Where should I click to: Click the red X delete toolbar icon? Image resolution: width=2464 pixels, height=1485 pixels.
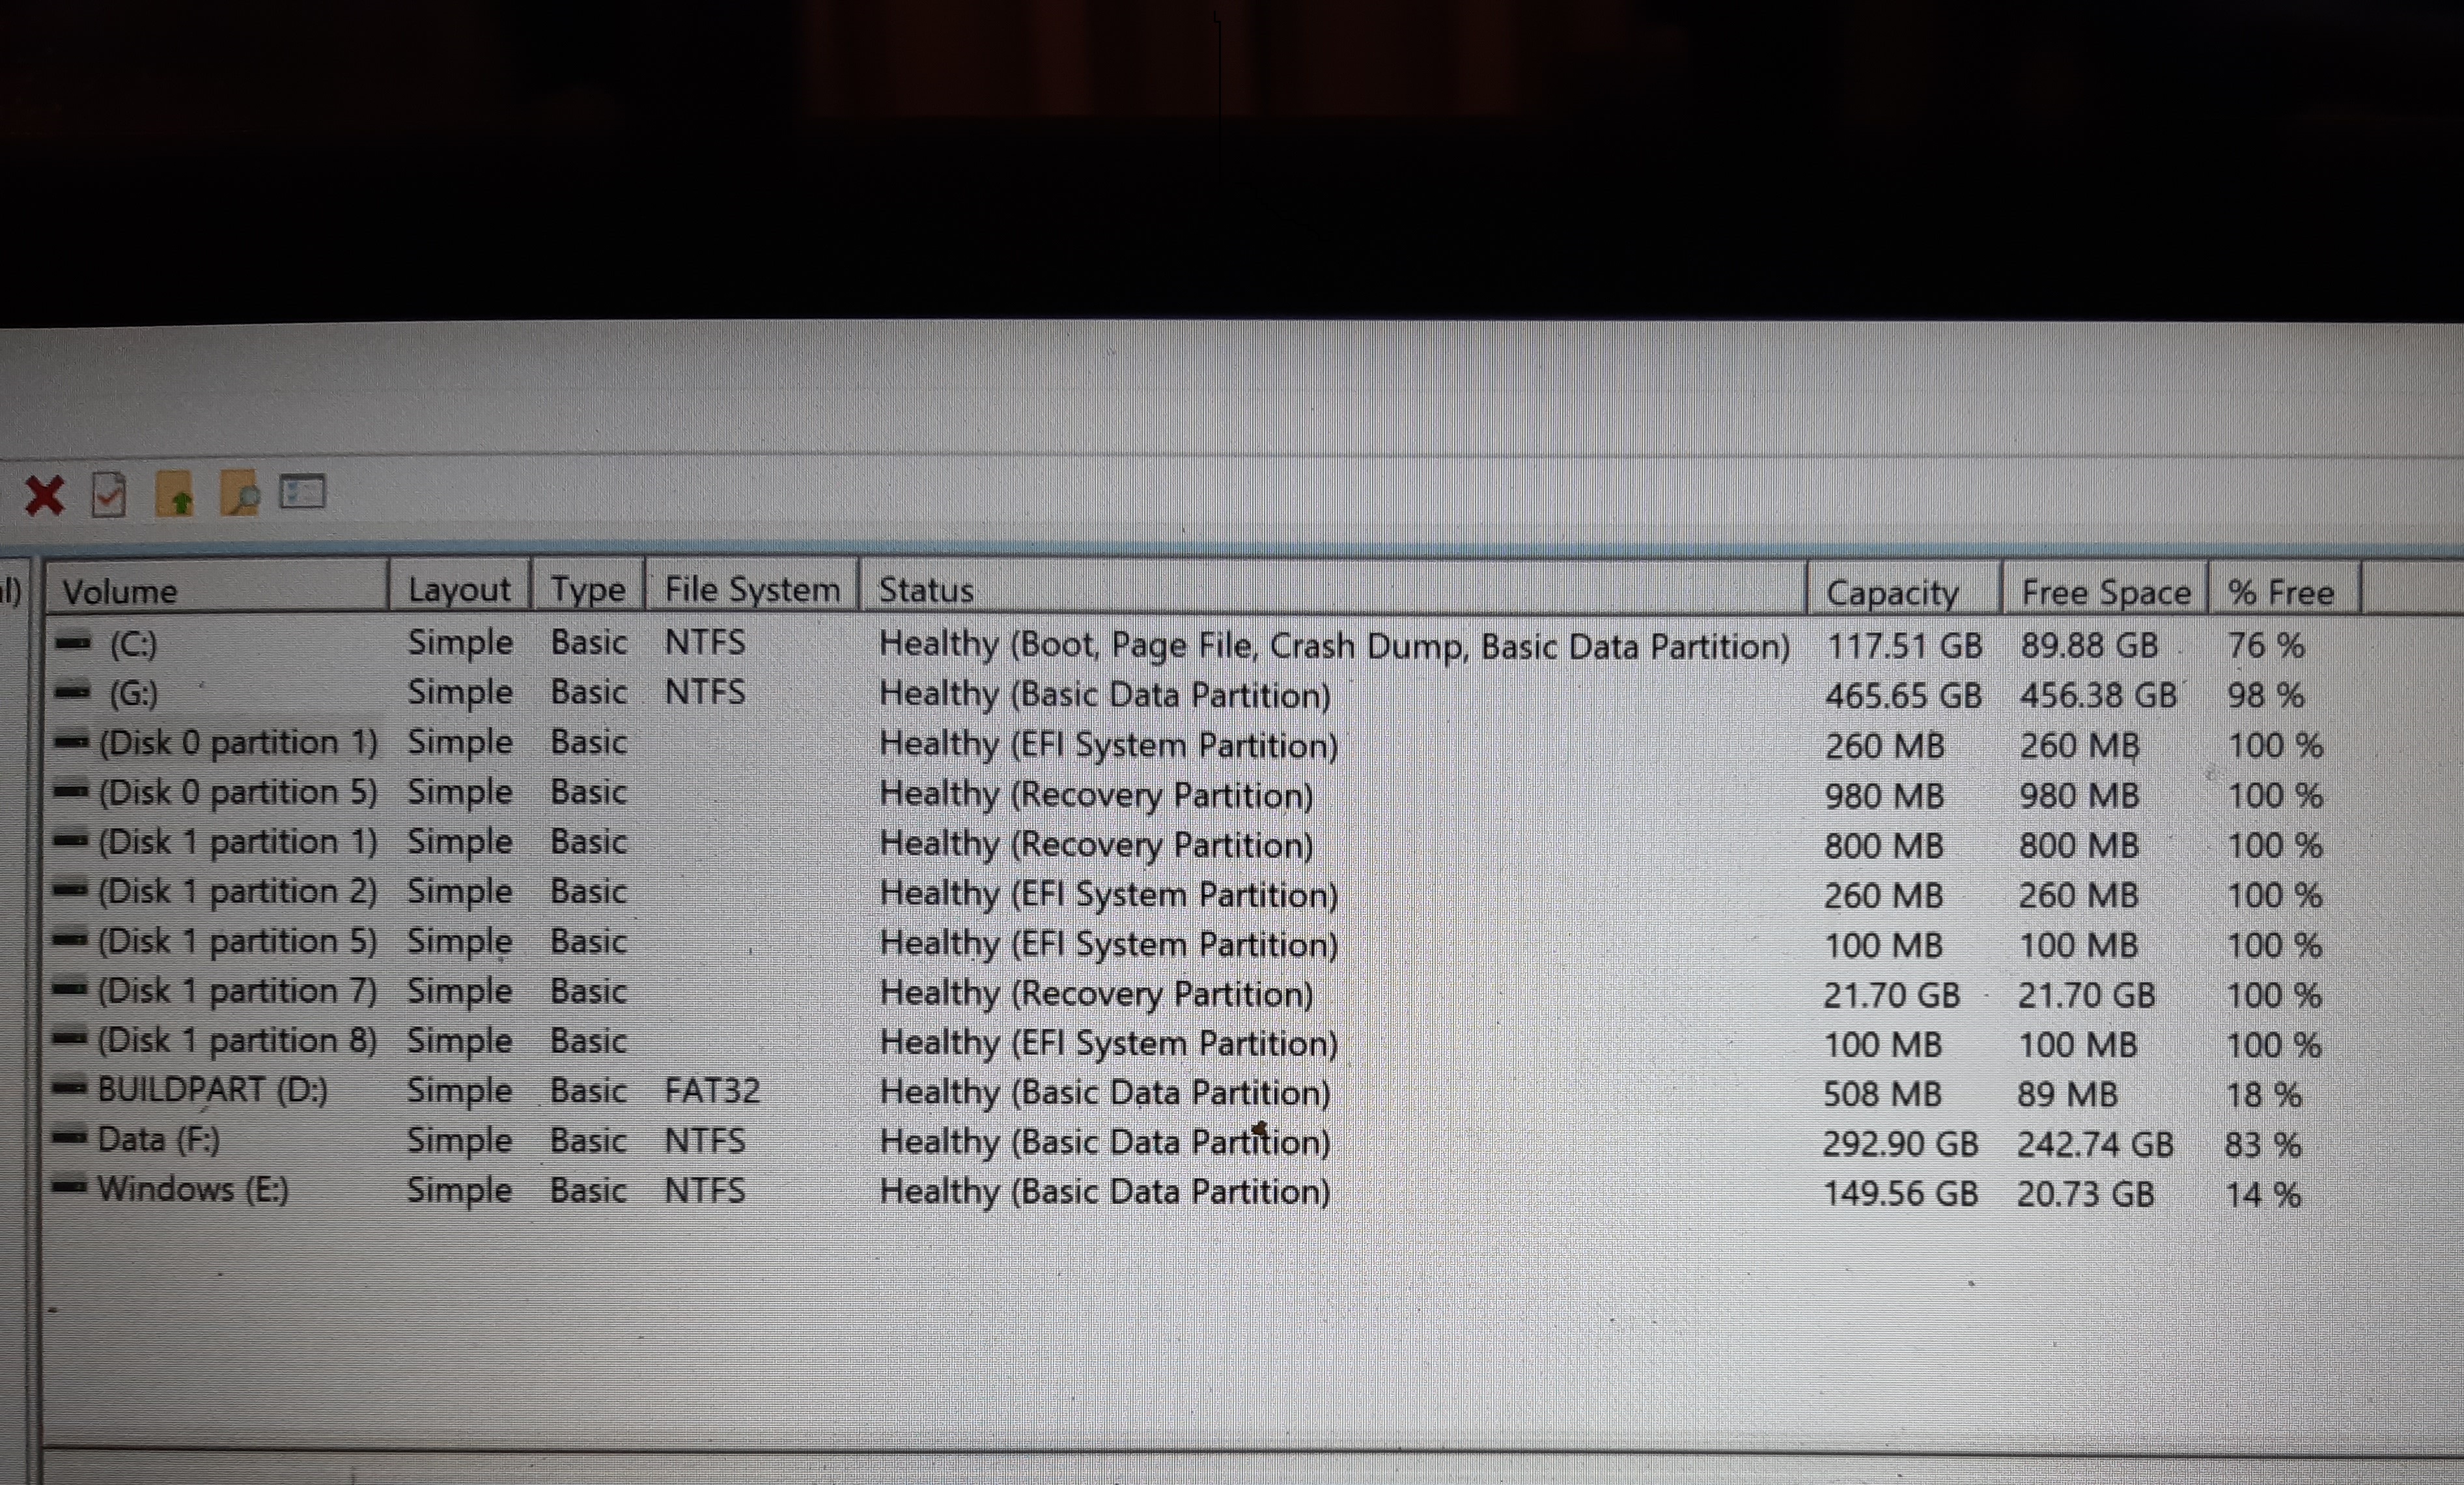click(44, 495)
